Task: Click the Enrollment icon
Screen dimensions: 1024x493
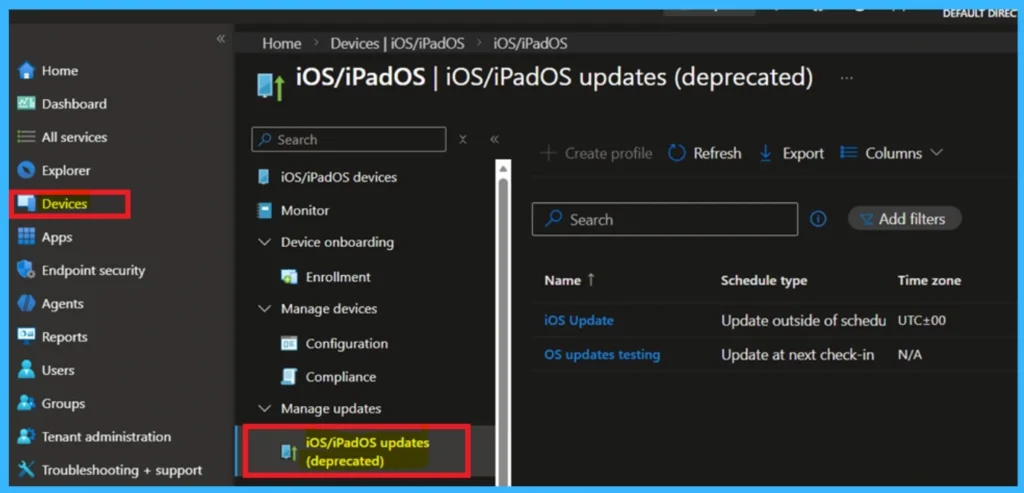Action: tap(289, 277)
